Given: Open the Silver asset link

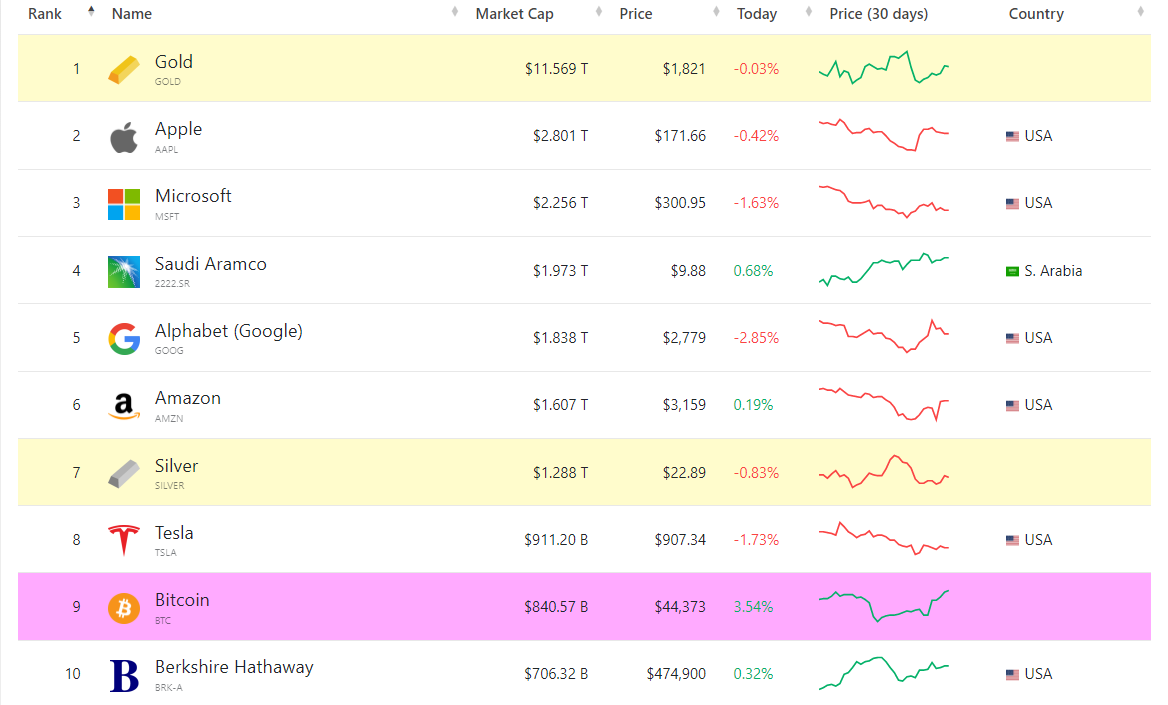Looking at the screenshot, I should pyautogui.click(x=177, y=466).
